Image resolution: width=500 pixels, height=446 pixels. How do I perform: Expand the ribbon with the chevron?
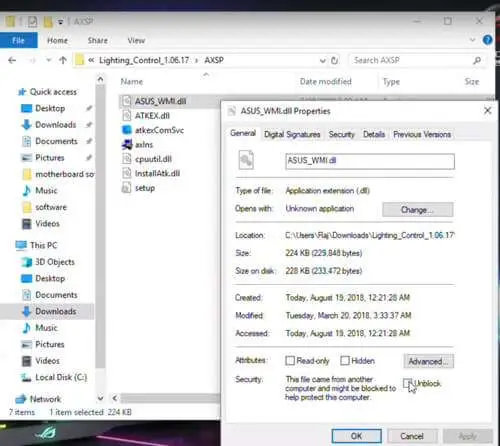coord(472,40)
